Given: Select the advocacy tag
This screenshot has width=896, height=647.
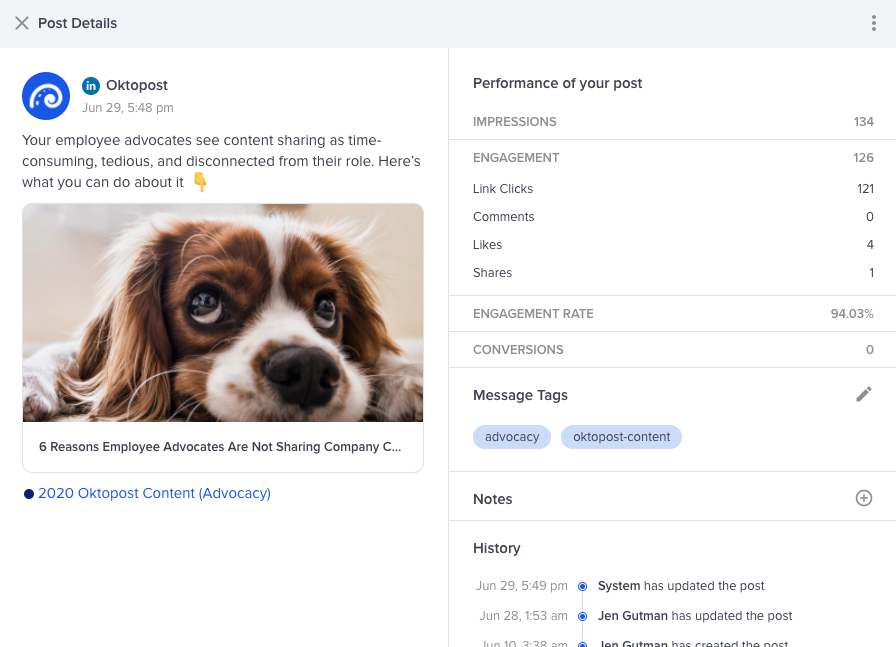Looking at the screenshot, I should coord(512,437).
